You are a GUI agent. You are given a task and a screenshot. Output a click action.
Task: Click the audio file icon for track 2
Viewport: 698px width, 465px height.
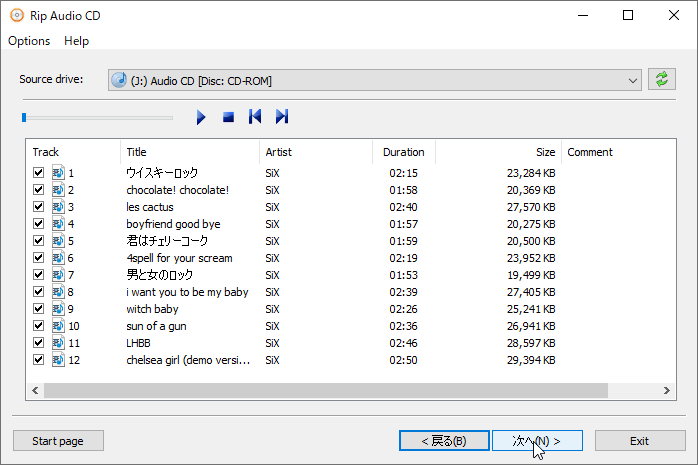(58, 190)
